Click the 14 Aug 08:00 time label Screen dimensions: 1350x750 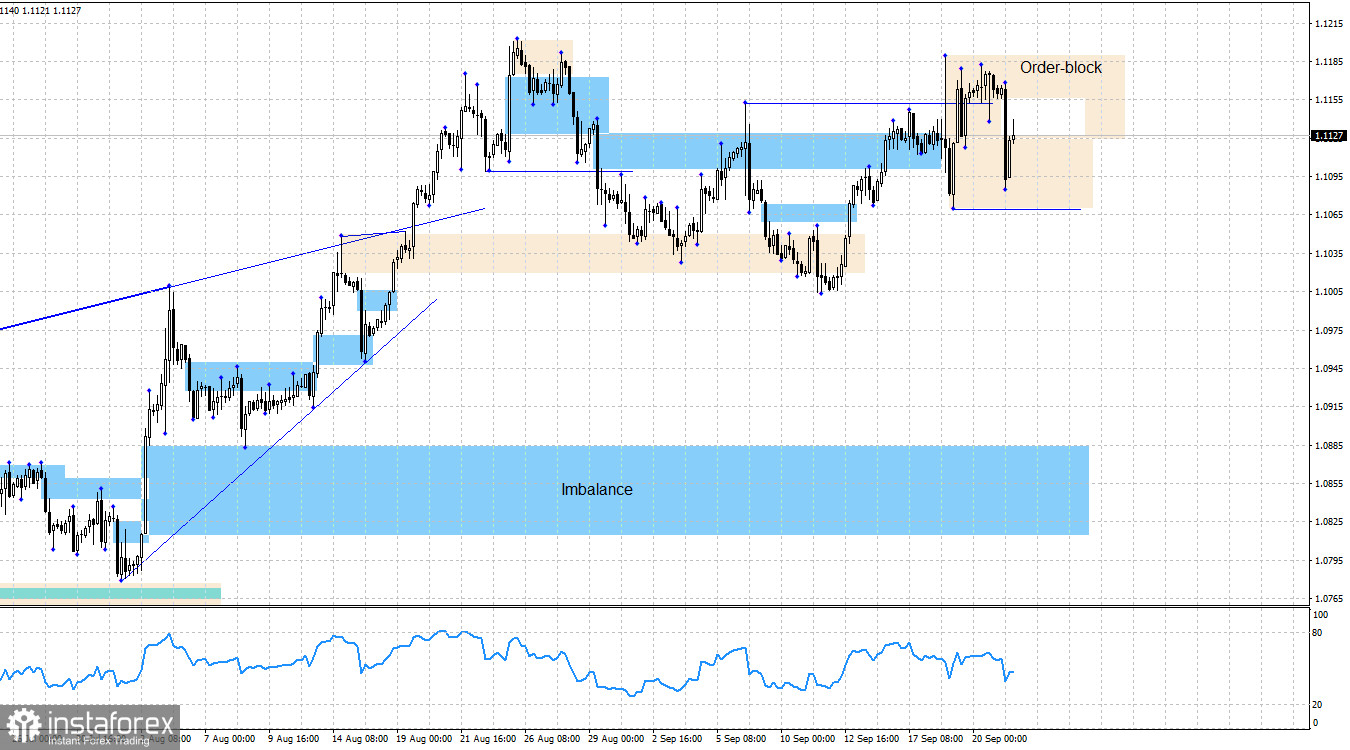pyautogui.click(x=359, y=739)
